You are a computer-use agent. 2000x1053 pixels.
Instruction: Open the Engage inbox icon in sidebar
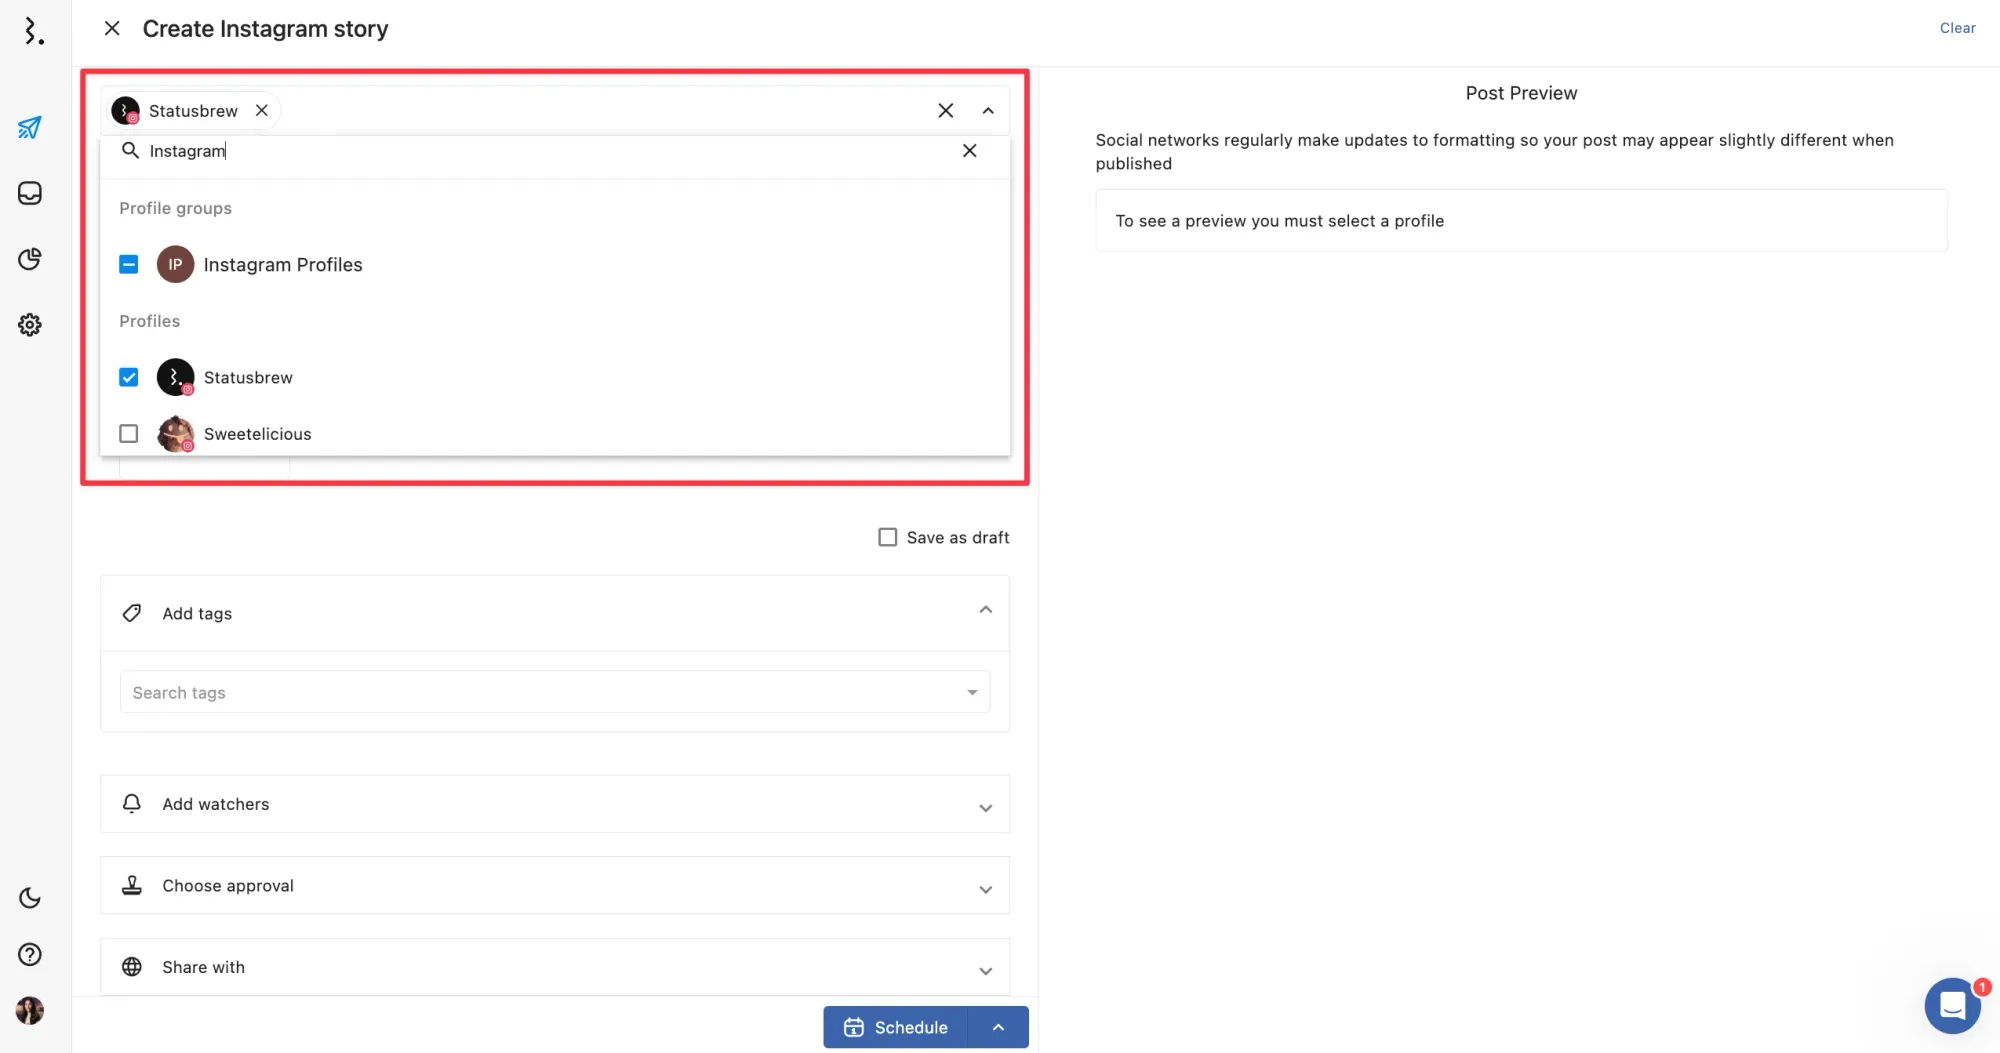[30, 193]
